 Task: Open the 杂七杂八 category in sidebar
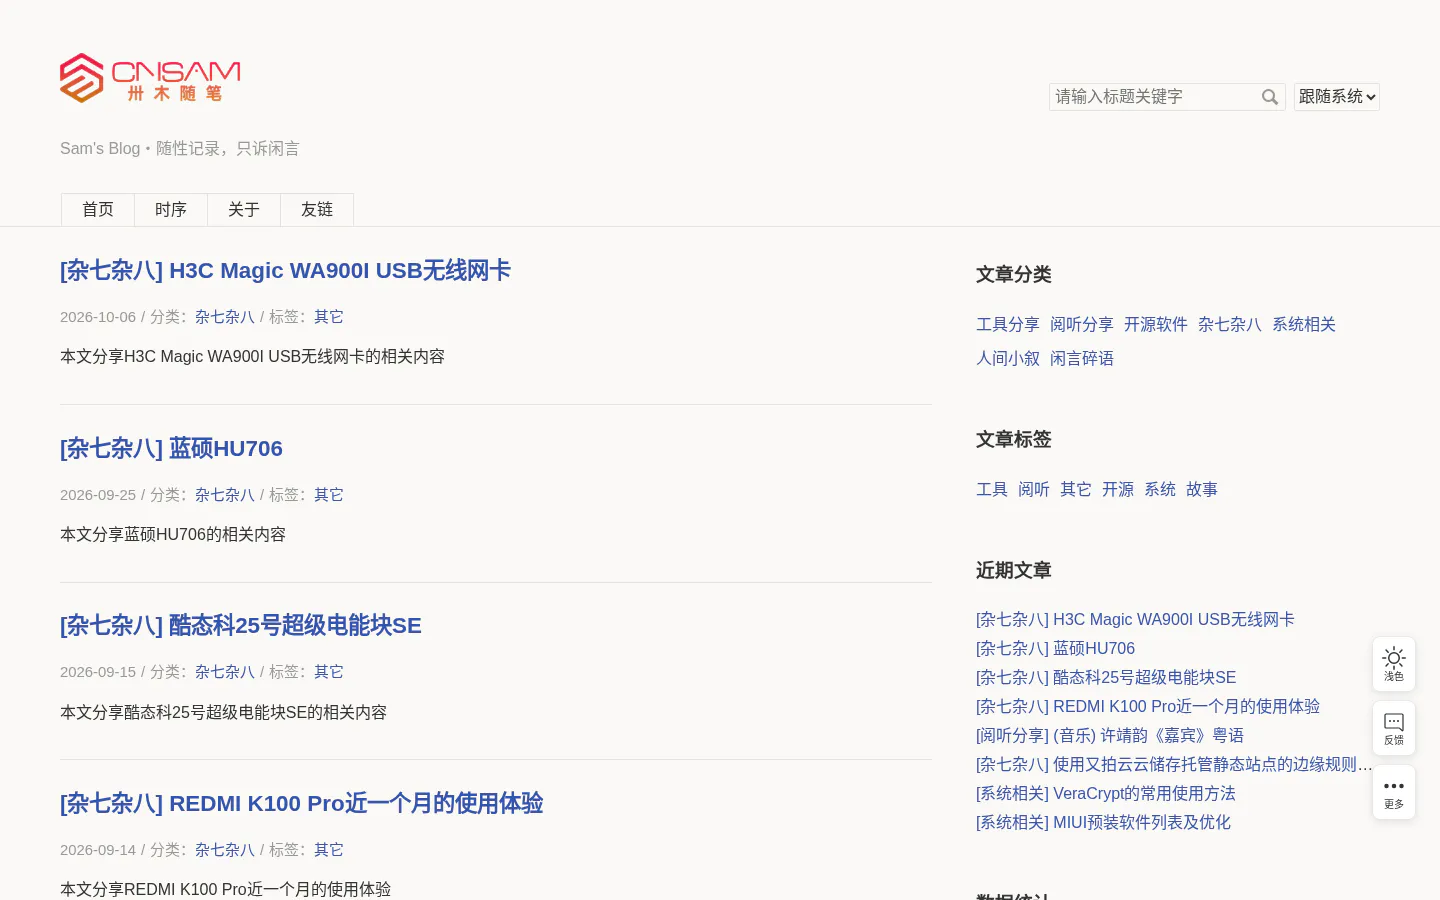point(1230,325)
